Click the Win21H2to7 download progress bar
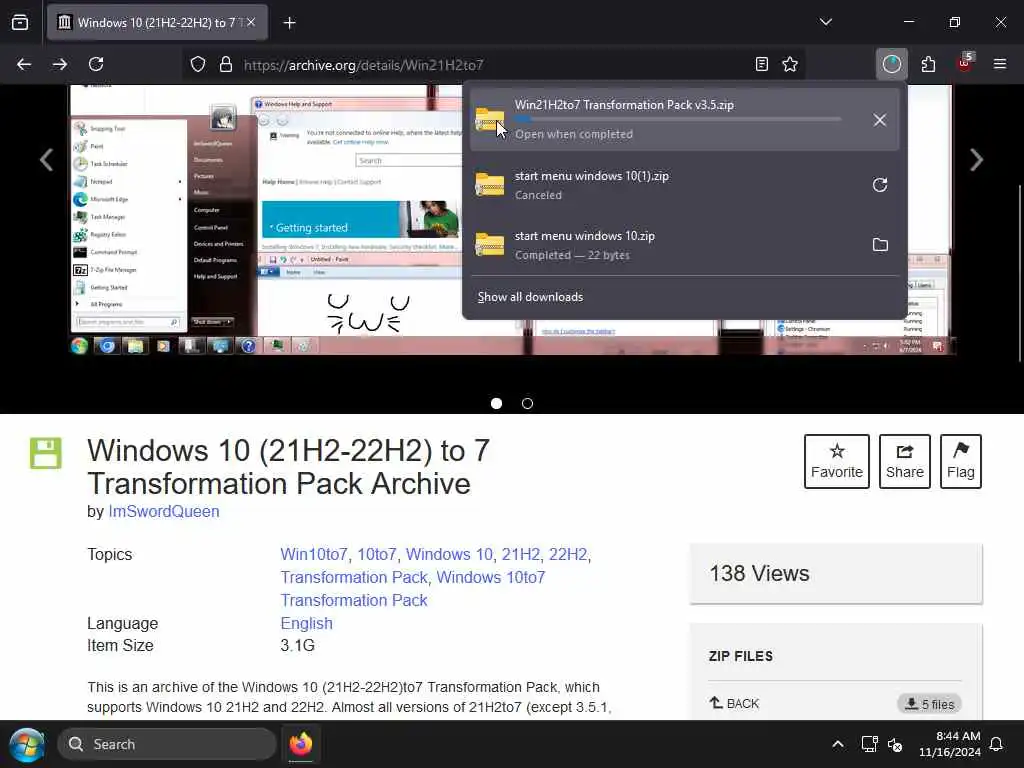The image size is (1024, 768). (x=678, y=119)
